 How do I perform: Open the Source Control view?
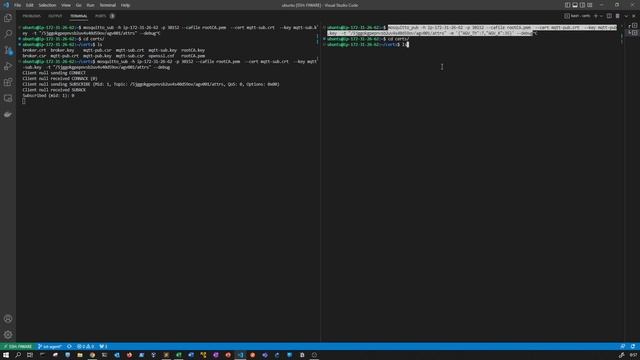pos(8,50)
